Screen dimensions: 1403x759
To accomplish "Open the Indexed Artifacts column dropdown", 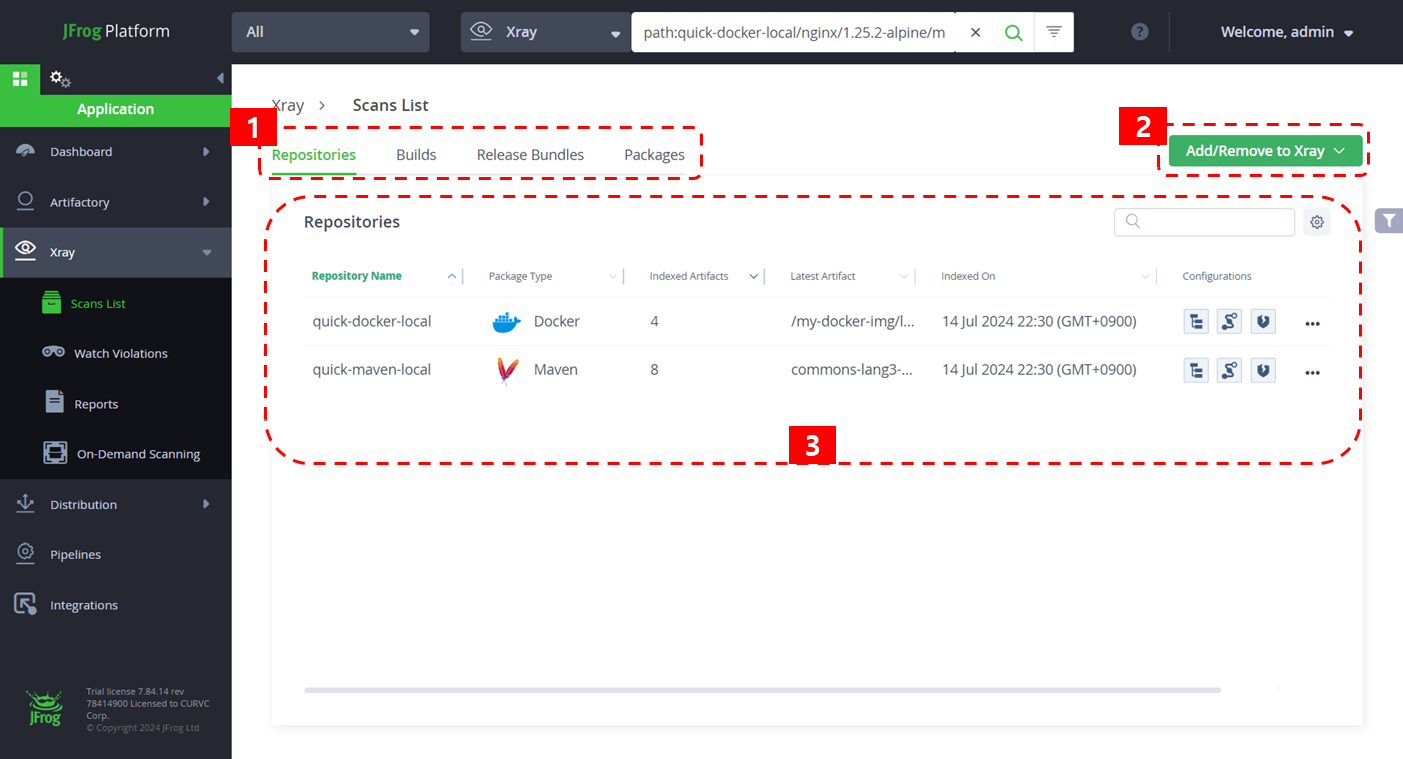I will pyautogui.click(x=753, y=277).
